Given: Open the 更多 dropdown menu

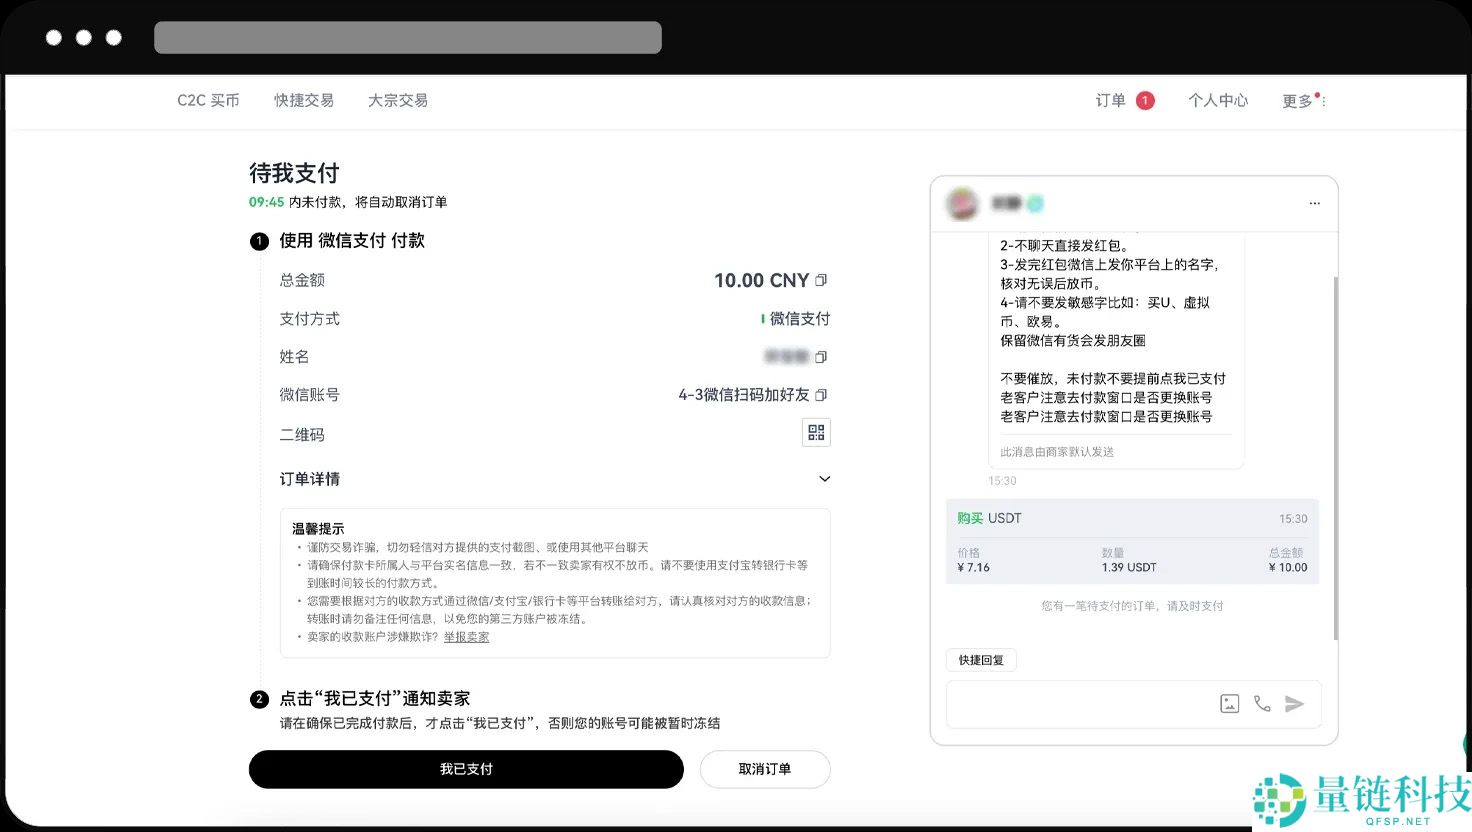Looking at the screenshot, I should click(1297, 100).
